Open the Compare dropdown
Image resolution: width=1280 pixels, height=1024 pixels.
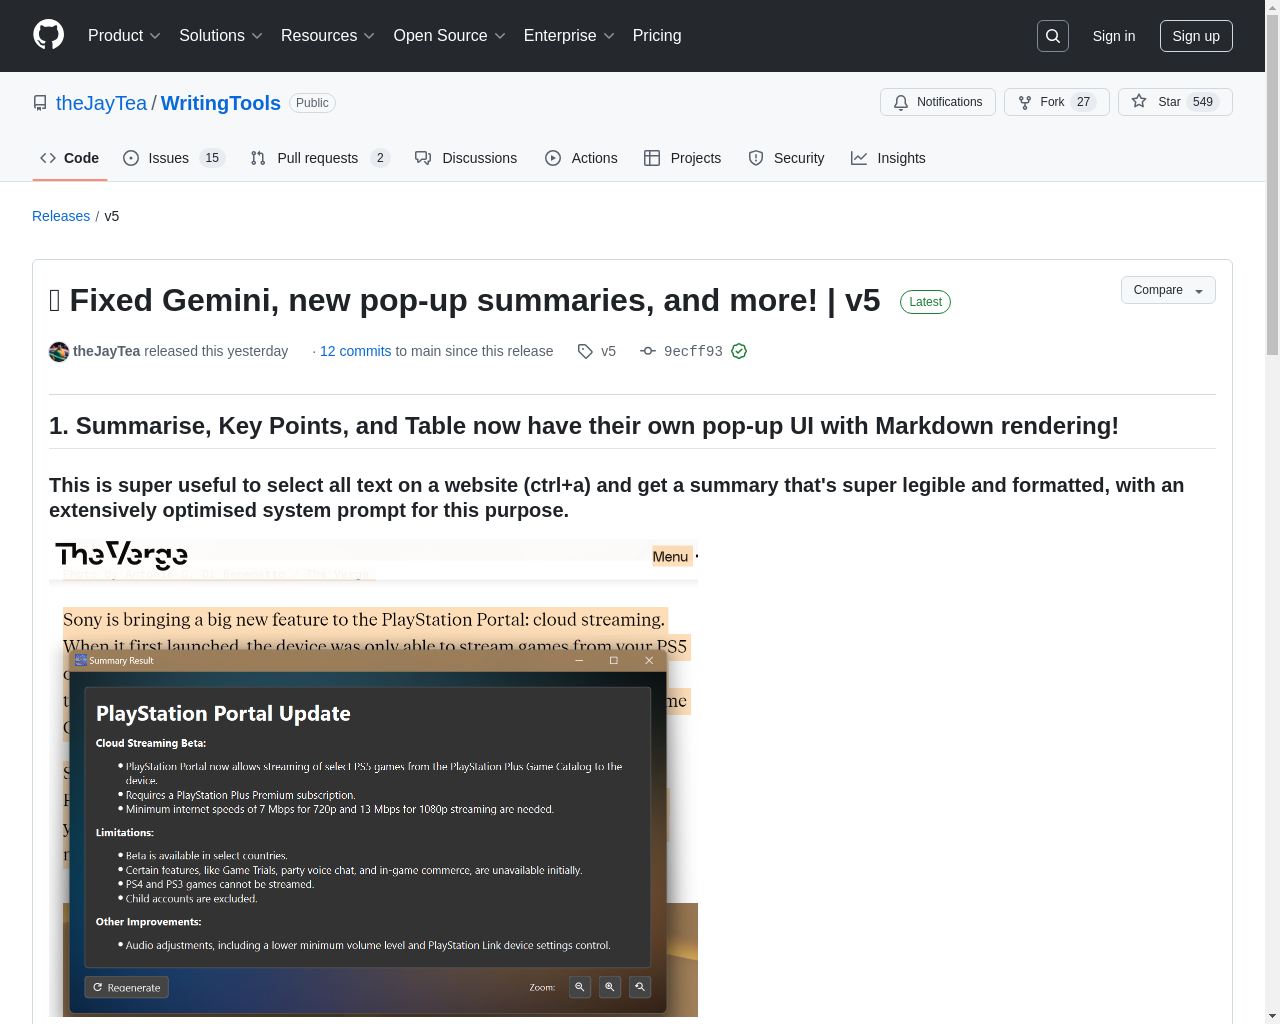1168,290
